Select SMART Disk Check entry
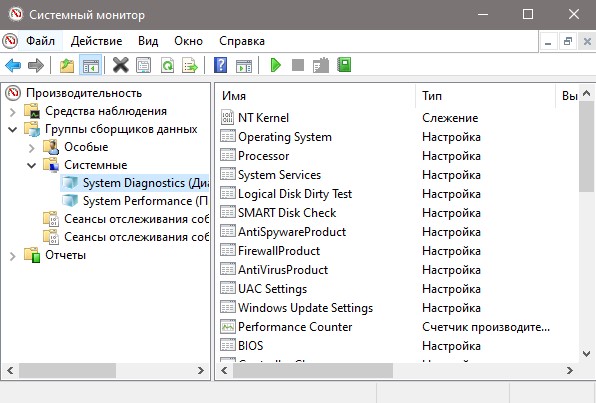This screenshot has height=403, width=596. pos(287,213)
